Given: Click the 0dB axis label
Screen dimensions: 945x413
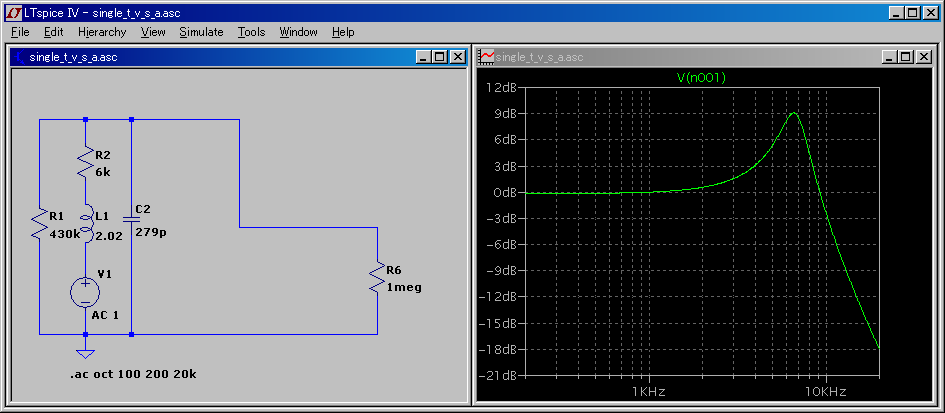Looking at the screenshot, I should (505, 192).
